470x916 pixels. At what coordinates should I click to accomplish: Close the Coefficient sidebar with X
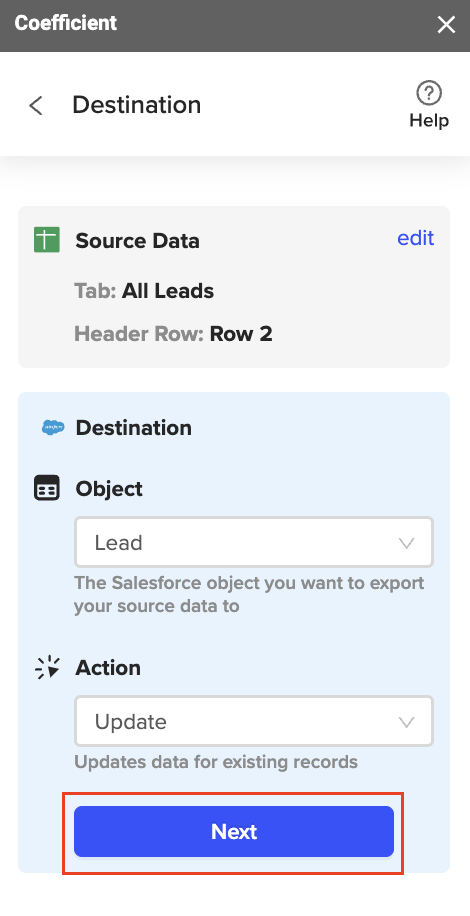click(x=447, y=25)
